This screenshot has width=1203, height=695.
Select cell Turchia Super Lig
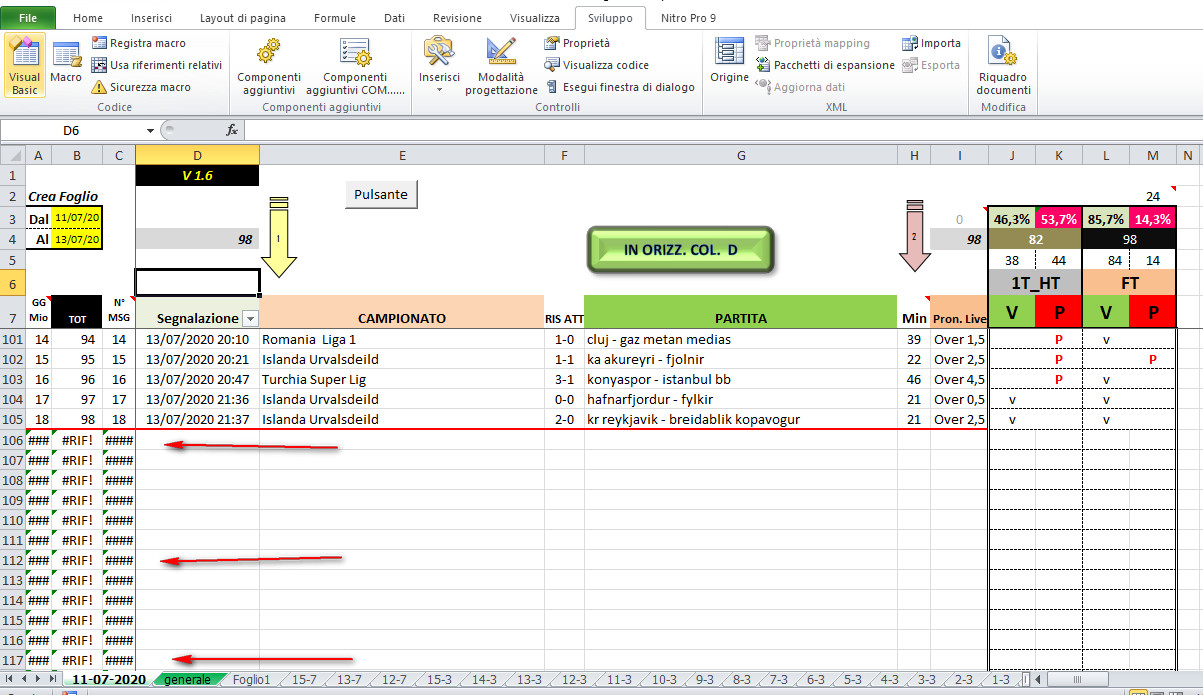[402, 379]
